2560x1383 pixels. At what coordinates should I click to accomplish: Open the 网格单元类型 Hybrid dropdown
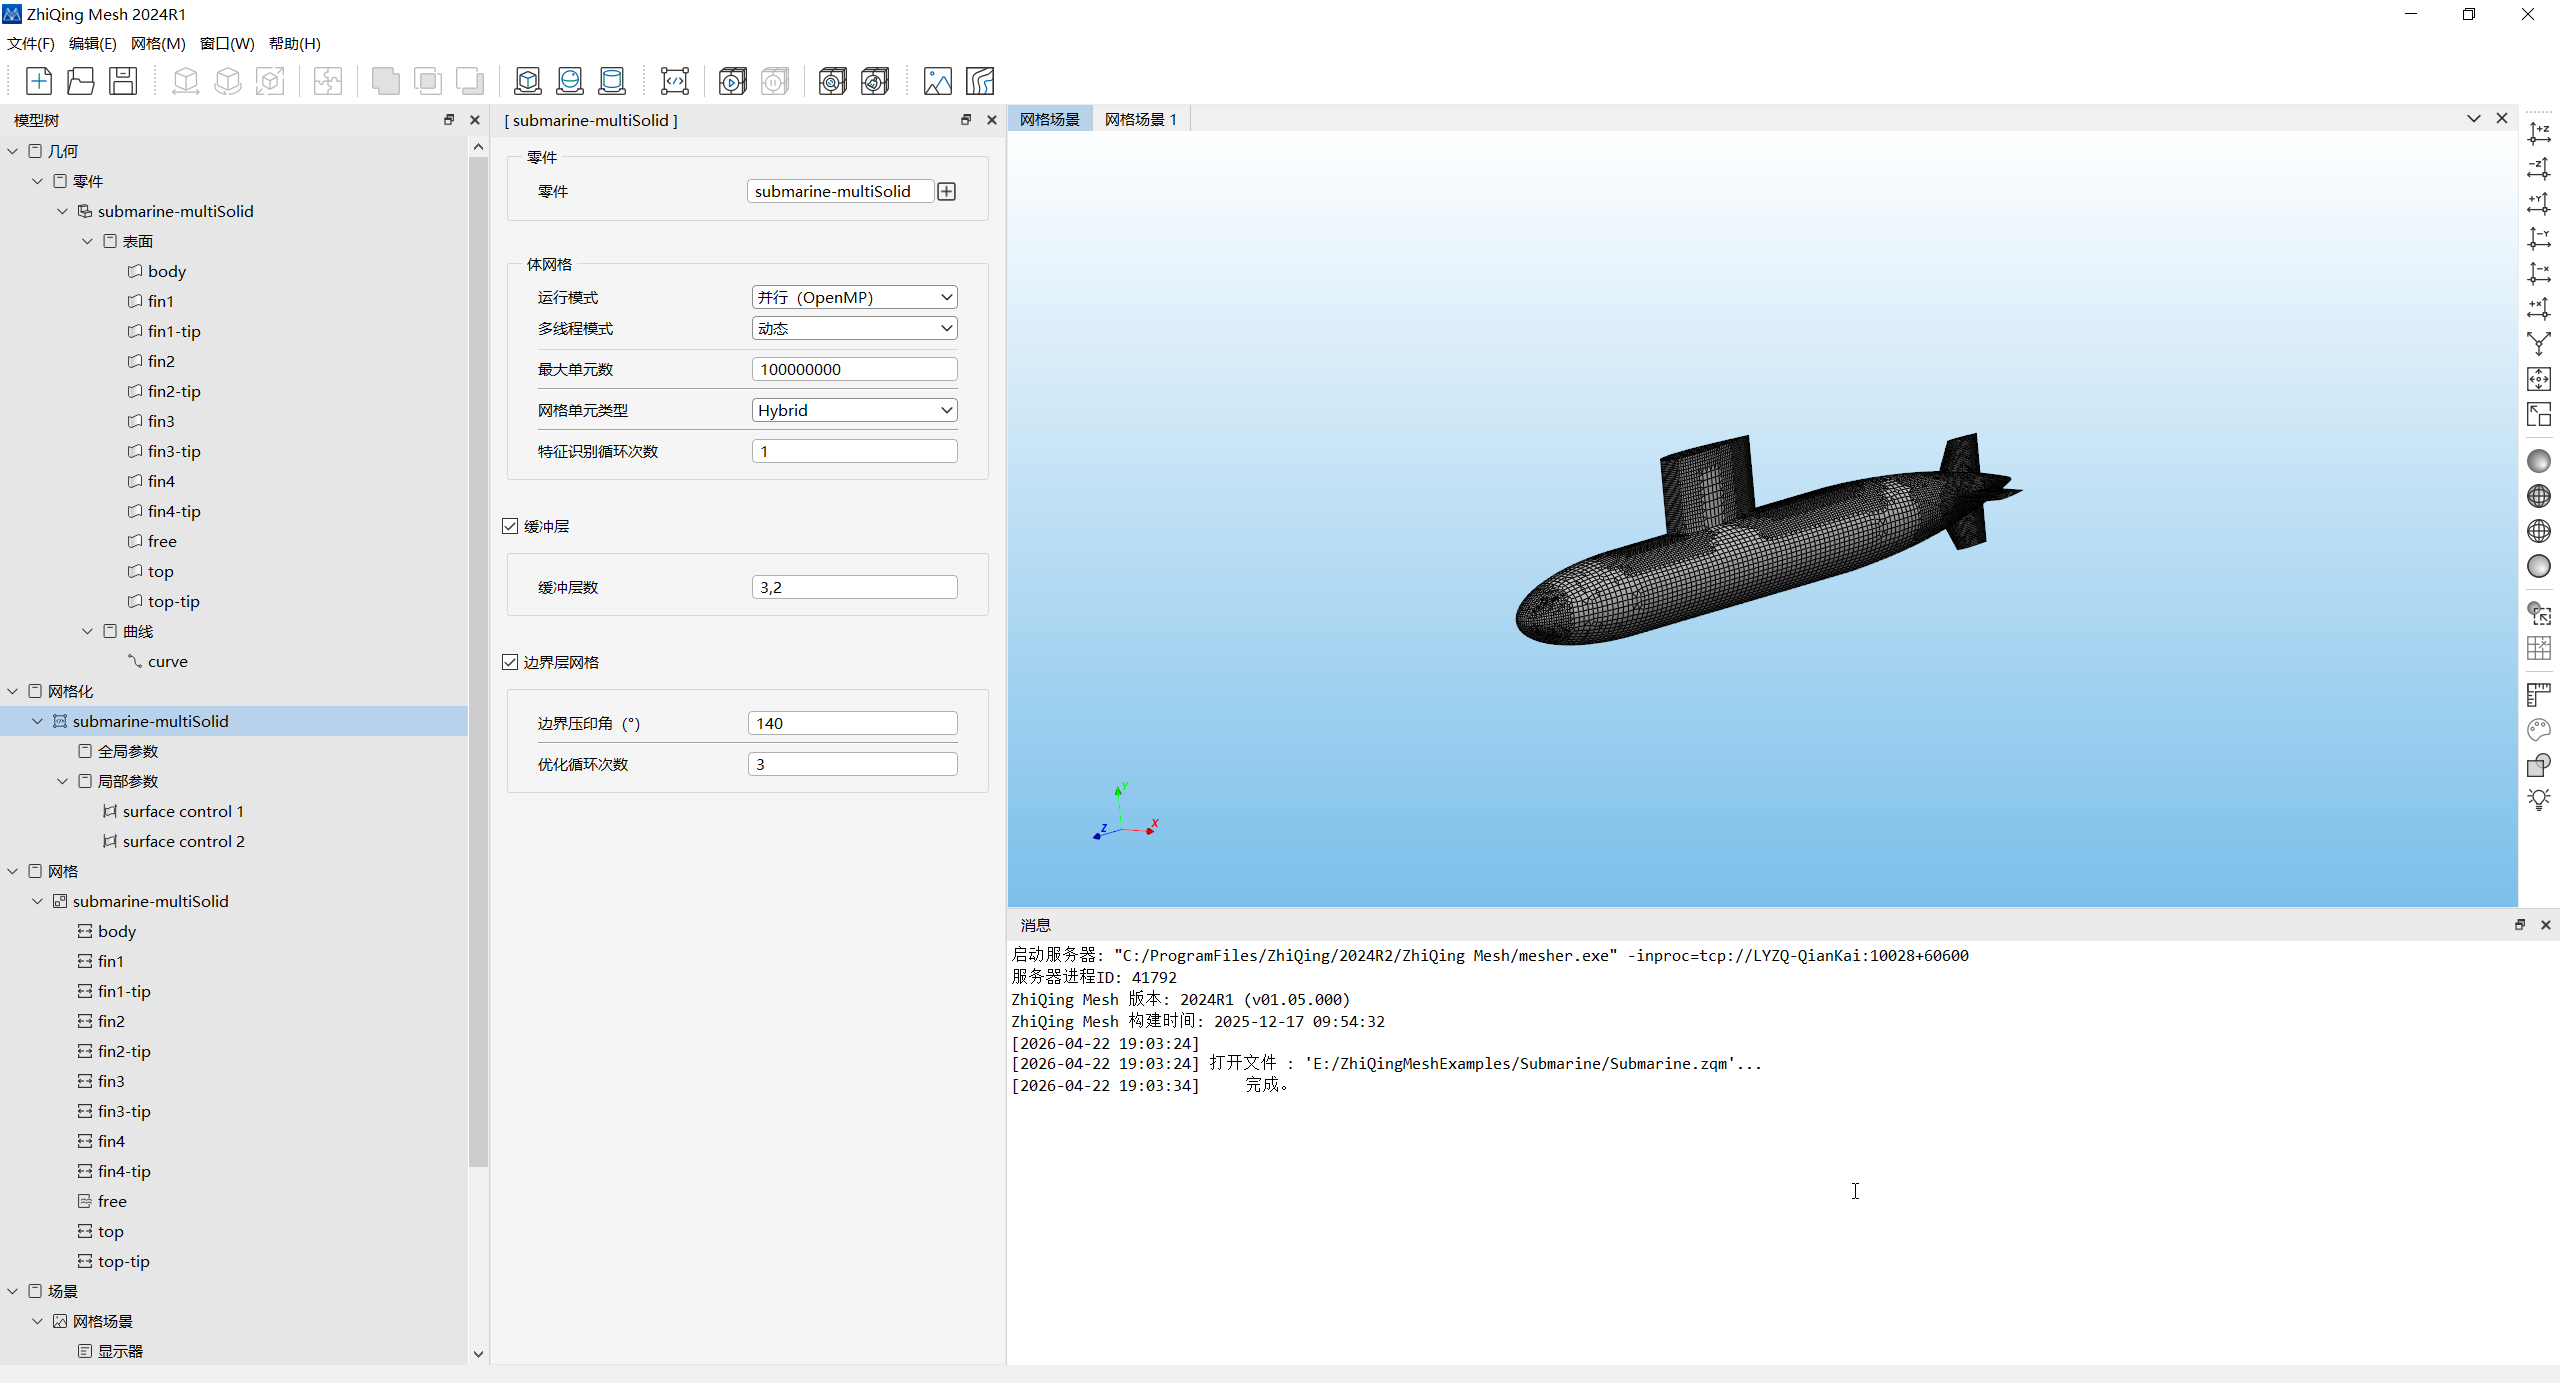(x=854, y=410)
